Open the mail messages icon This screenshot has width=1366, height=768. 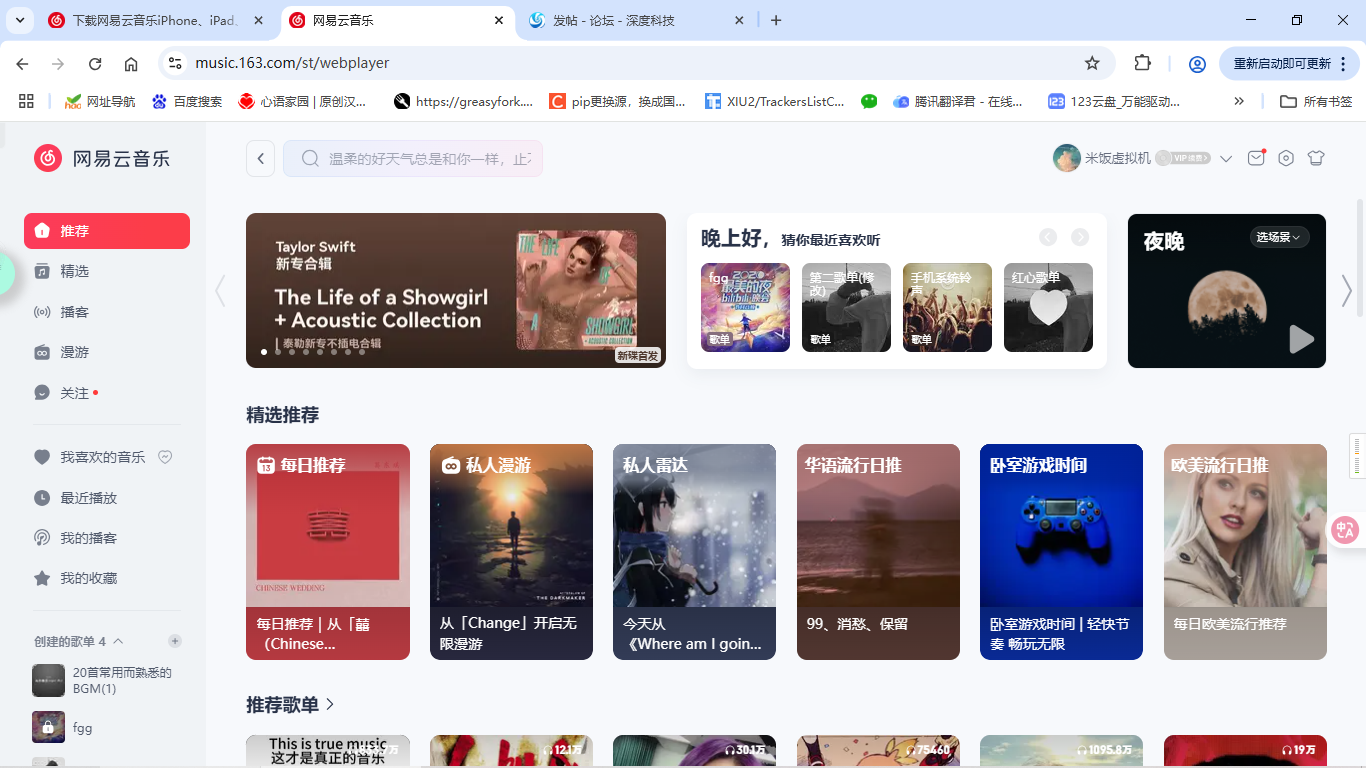(x=1256, y=158)
